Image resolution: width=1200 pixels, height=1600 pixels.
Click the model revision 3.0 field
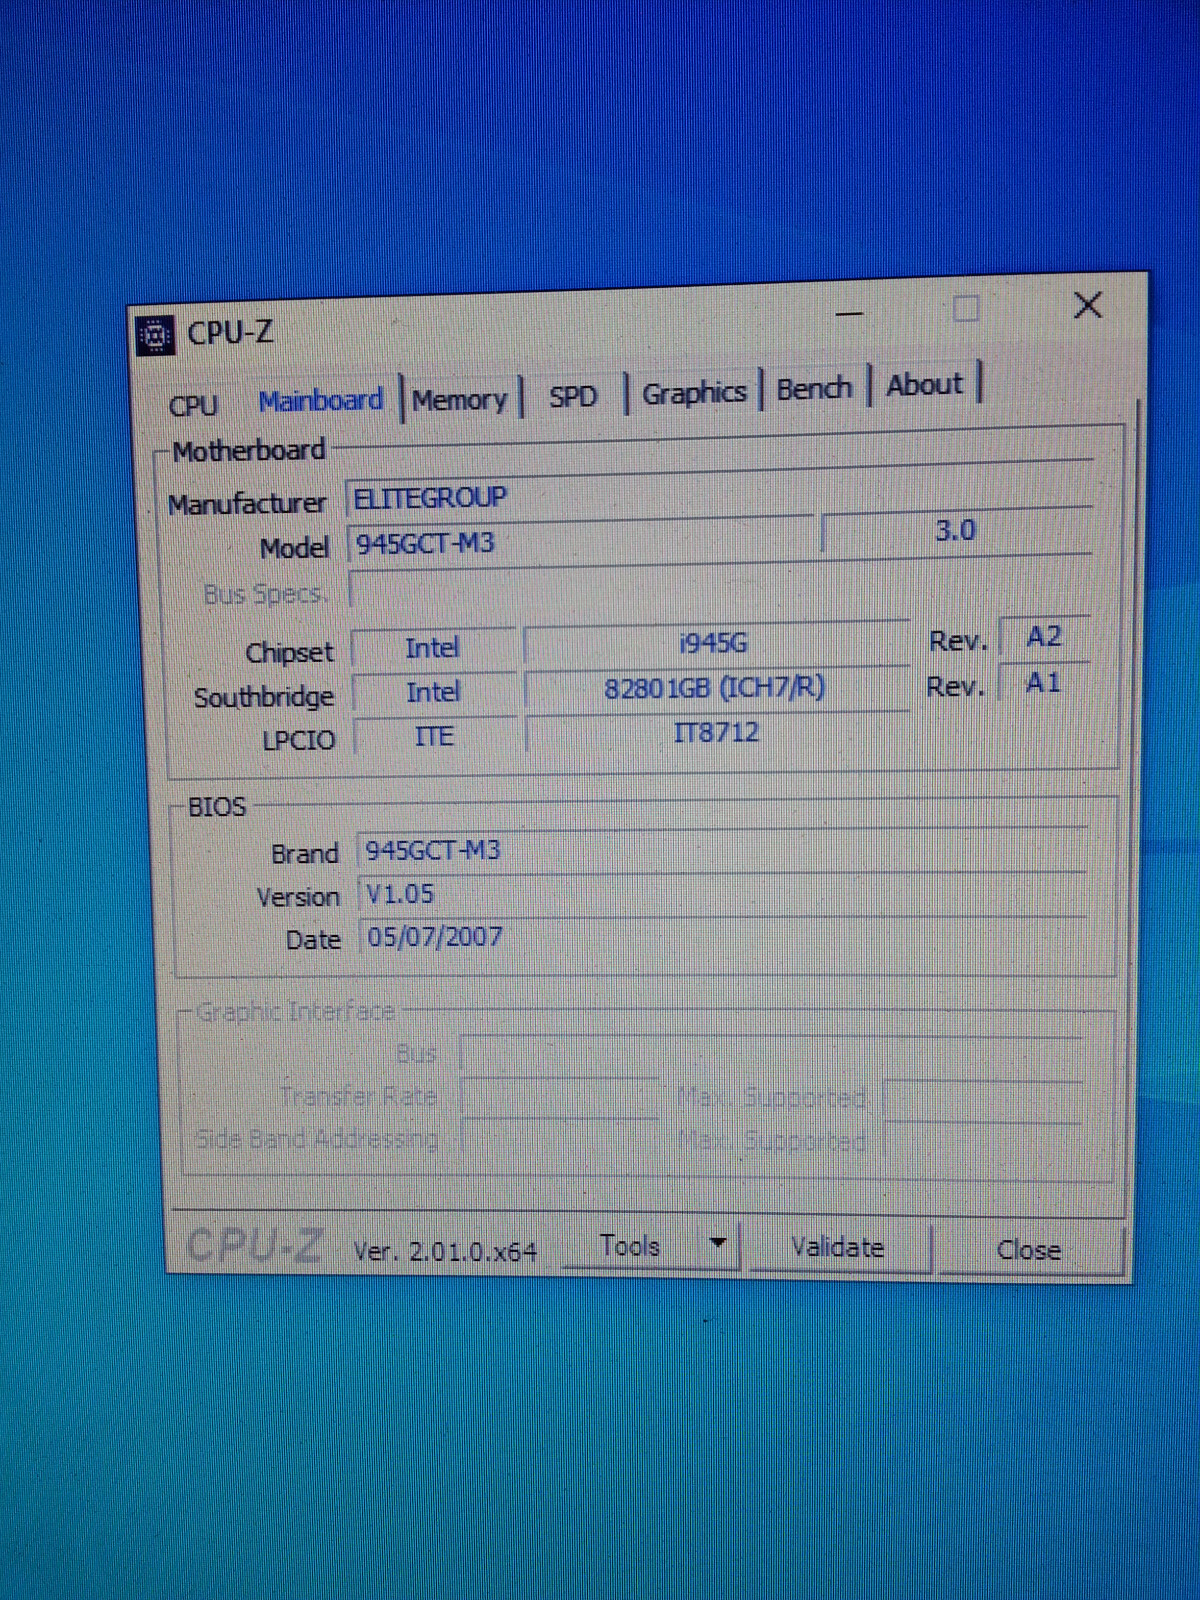956,531
